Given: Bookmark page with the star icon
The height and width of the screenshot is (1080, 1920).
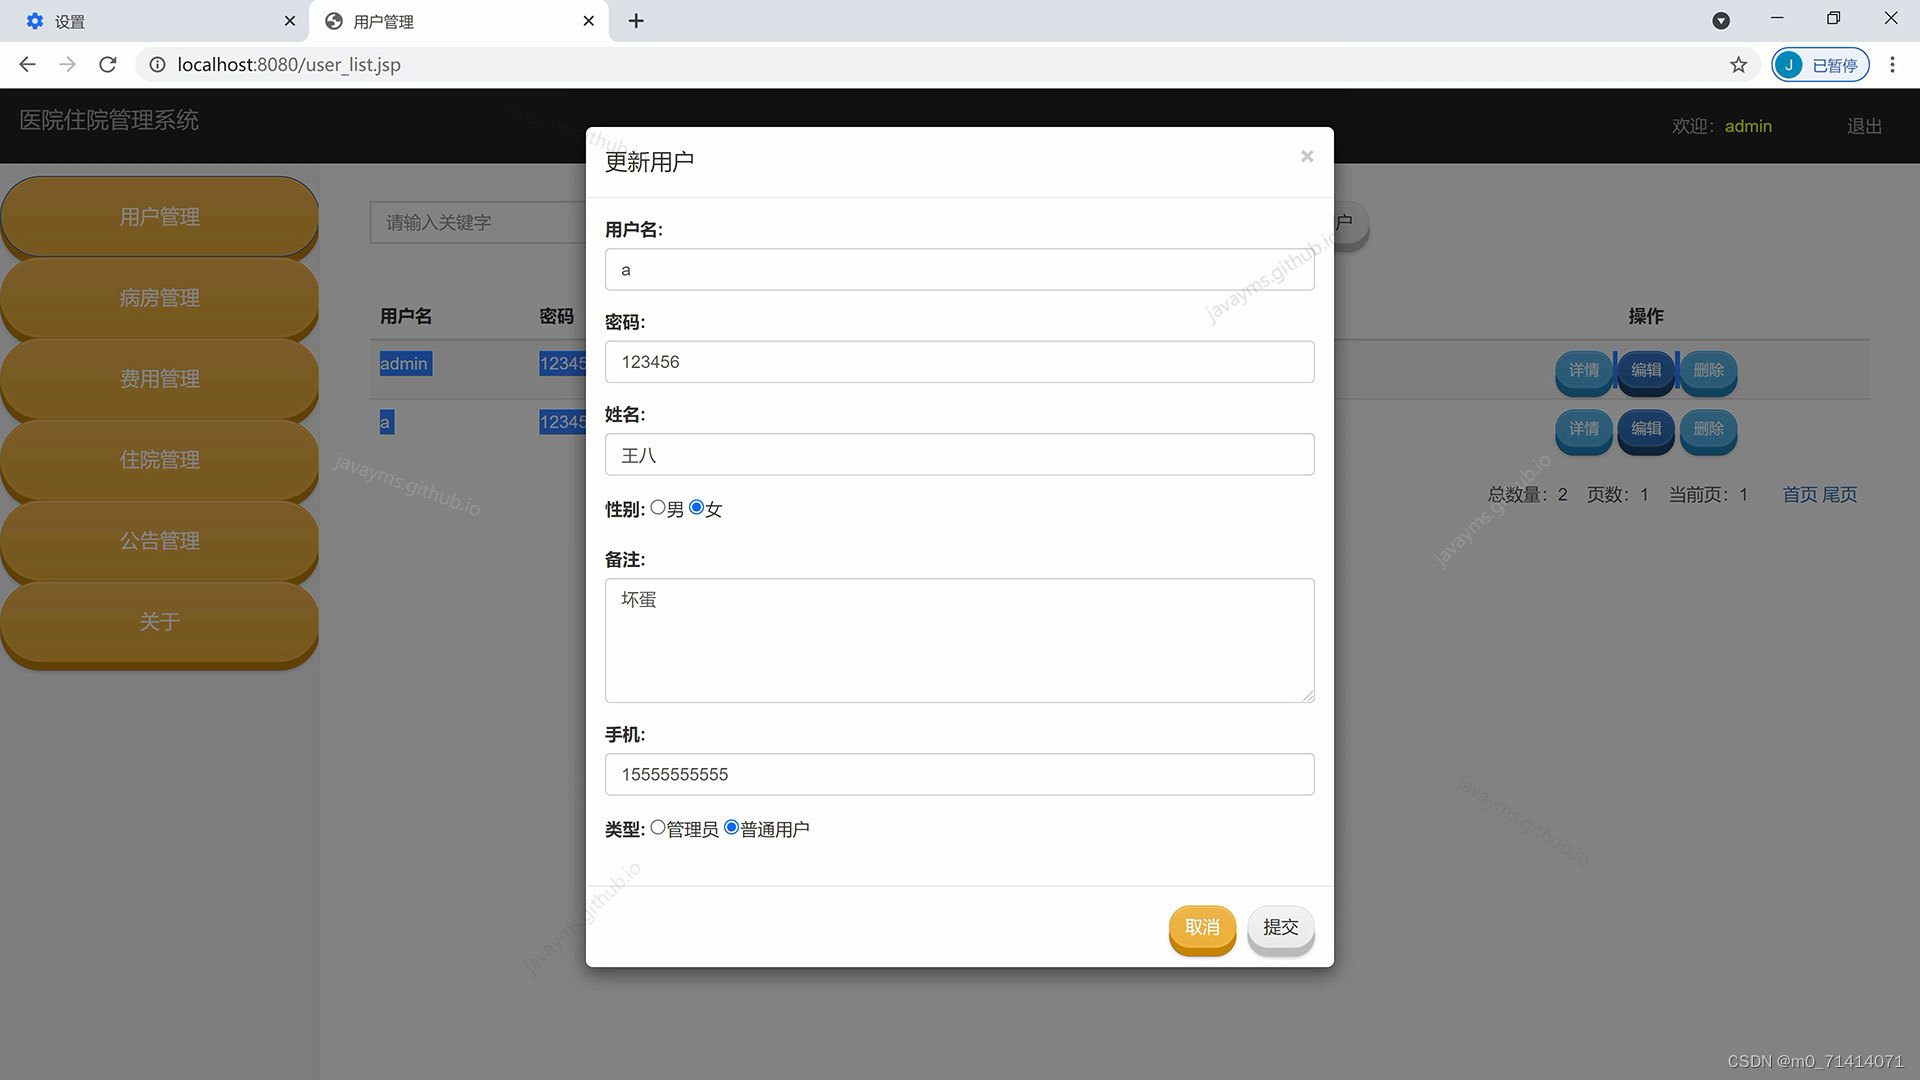Looking at the screenshot, I should 1739,65.
